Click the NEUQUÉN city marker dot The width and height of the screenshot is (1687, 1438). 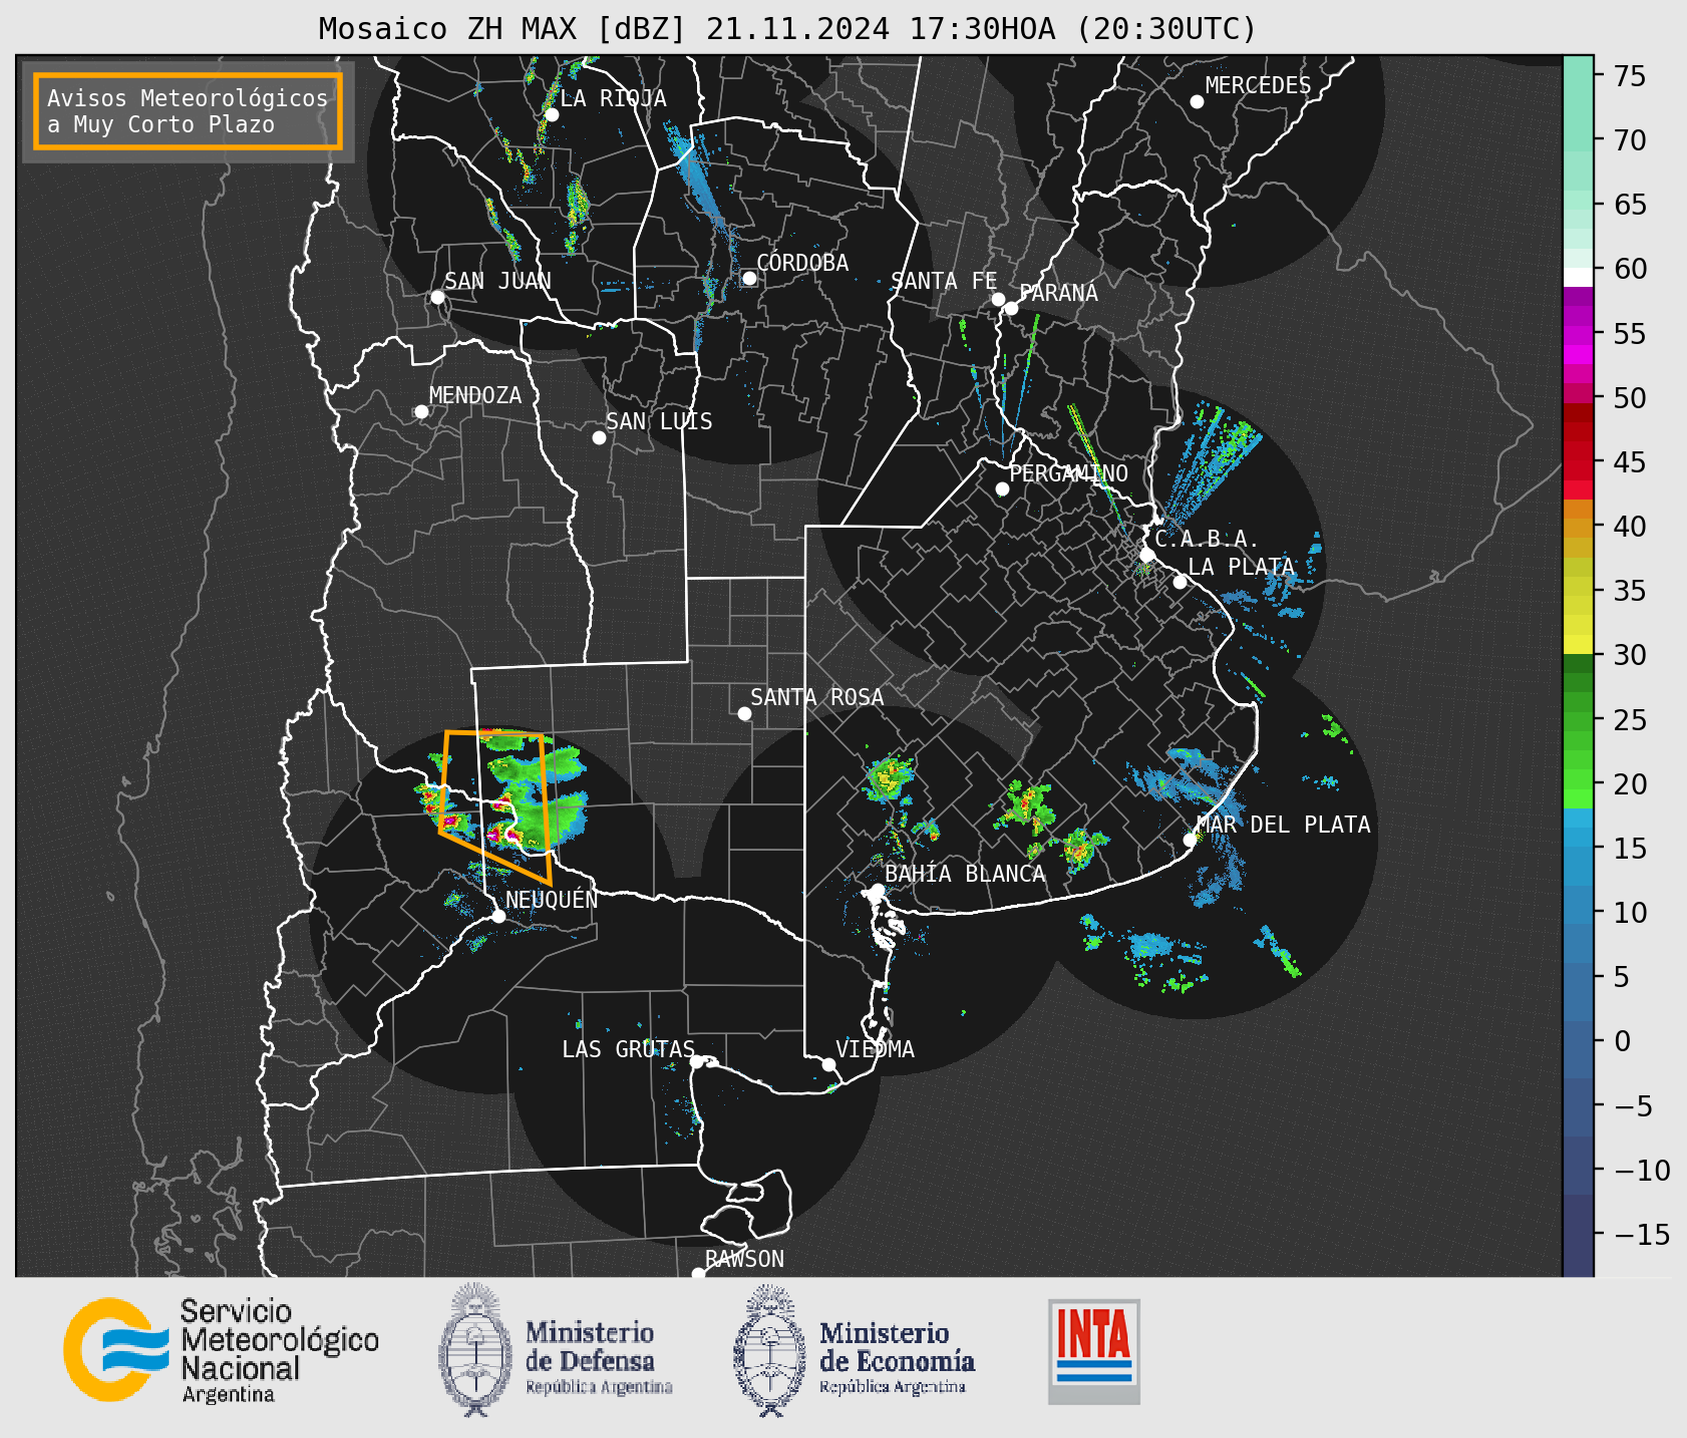tap(498, 916)
